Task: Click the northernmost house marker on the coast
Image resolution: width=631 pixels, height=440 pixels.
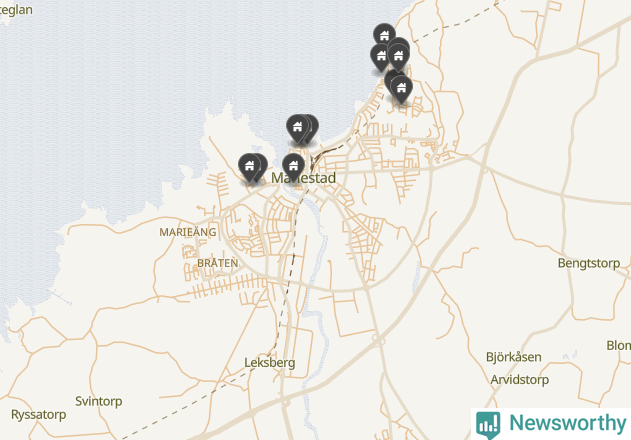Action: (x=384, y=34)
